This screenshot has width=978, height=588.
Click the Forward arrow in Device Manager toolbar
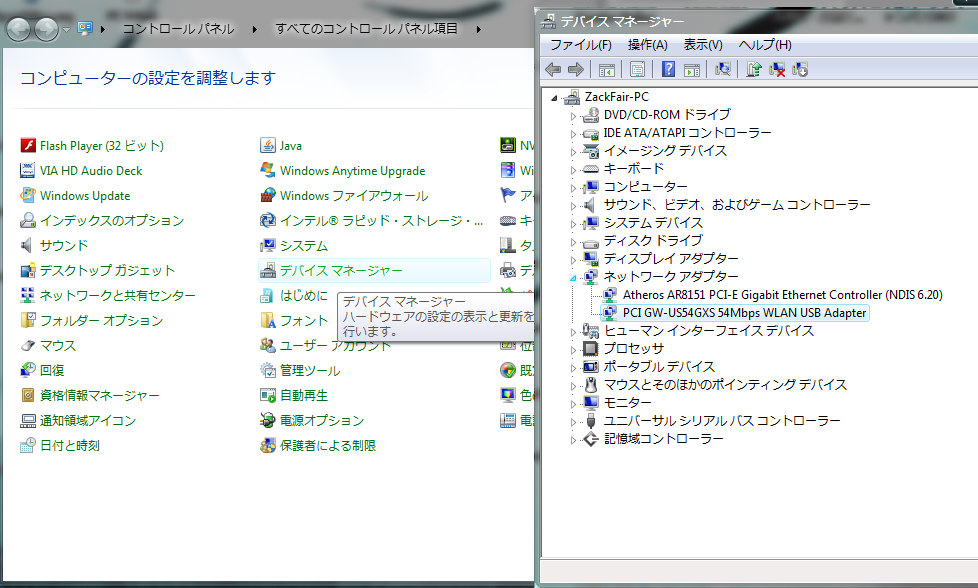(x=576, y=69)
